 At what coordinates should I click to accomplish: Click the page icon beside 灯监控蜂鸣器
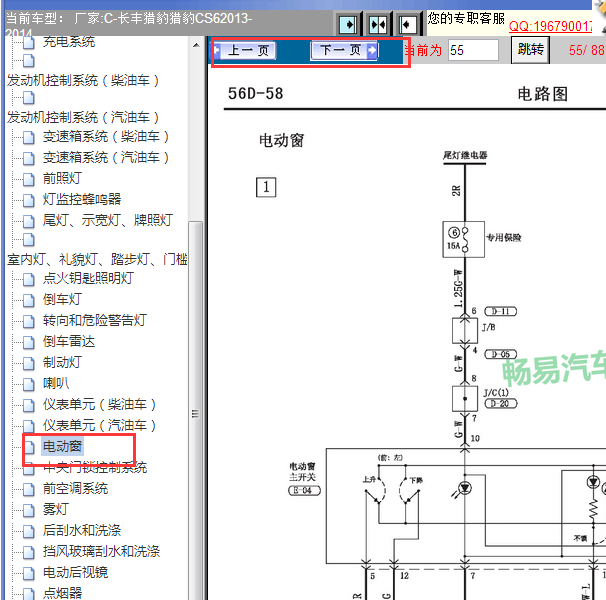[x=29, y=200]
